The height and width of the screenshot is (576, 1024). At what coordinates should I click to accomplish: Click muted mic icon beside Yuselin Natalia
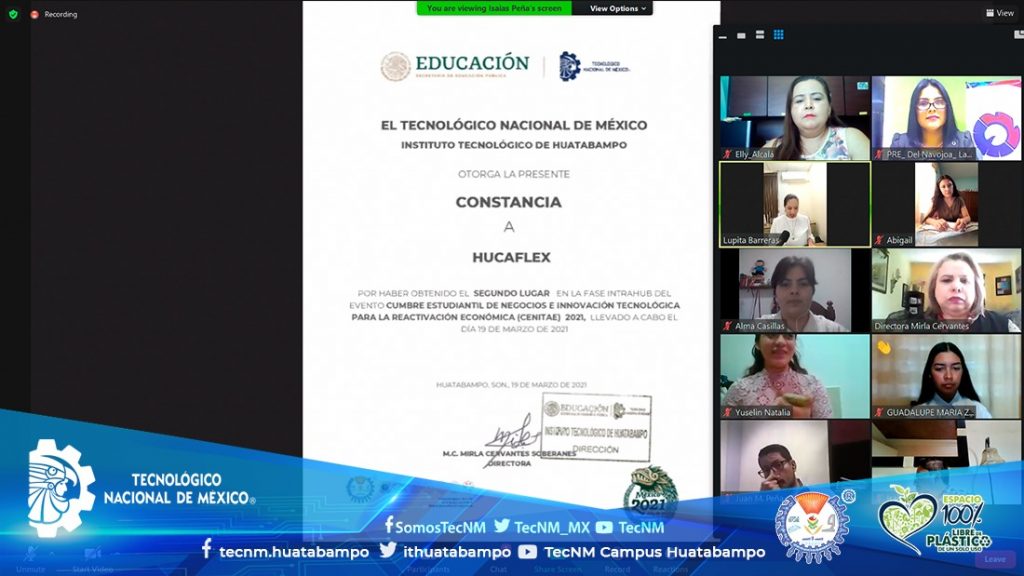[x=727, y=412]
